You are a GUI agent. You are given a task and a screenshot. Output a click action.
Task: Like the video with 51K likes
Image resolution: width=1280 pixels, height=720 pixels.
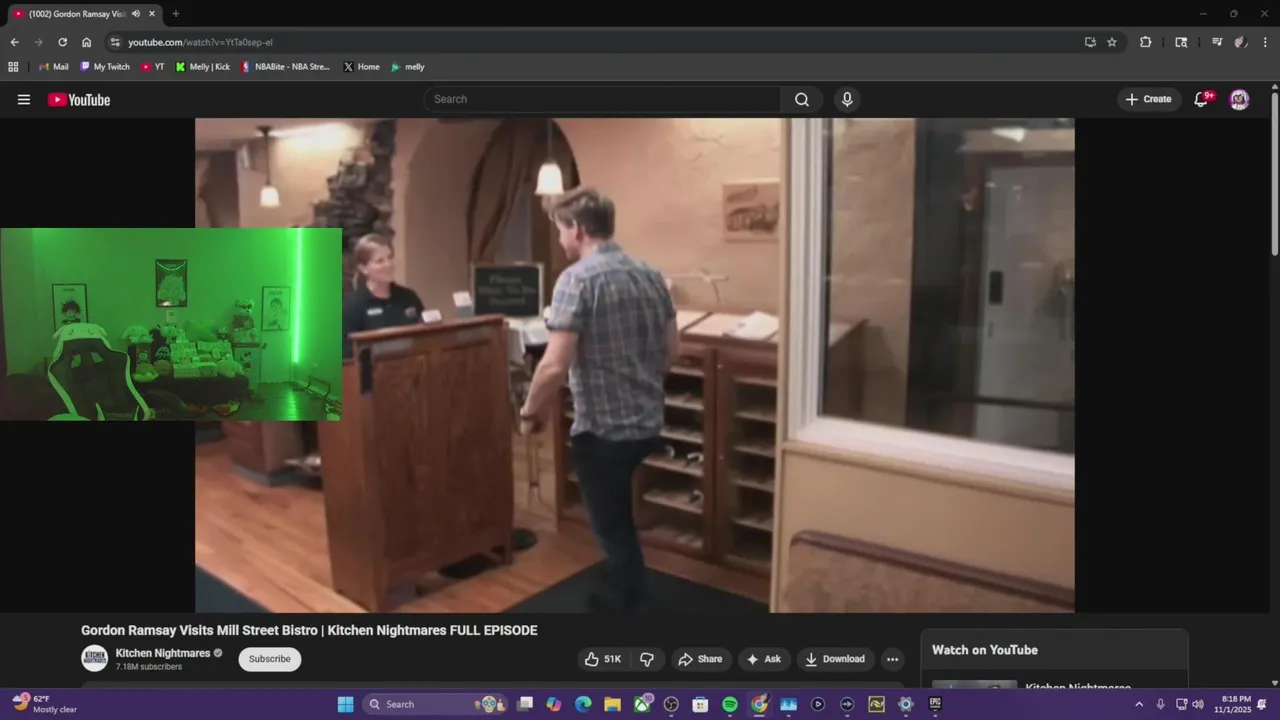603,659
